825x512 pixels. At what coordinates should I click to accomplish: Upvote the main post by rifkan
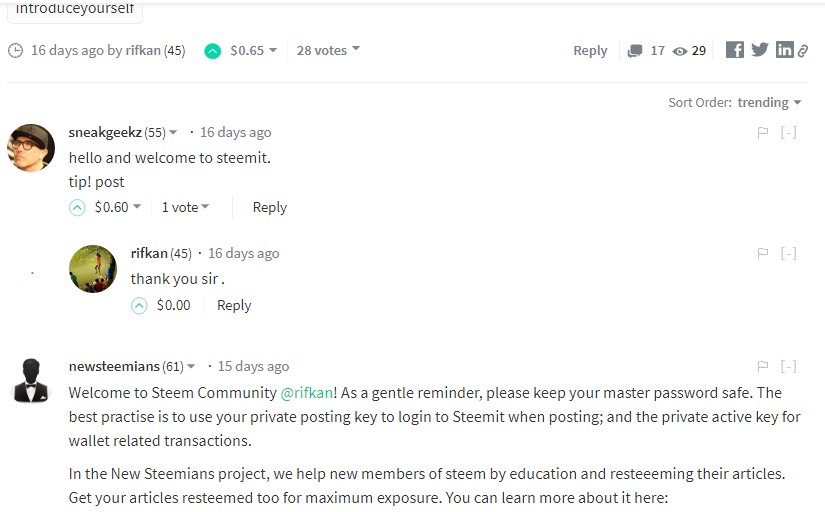212,50
